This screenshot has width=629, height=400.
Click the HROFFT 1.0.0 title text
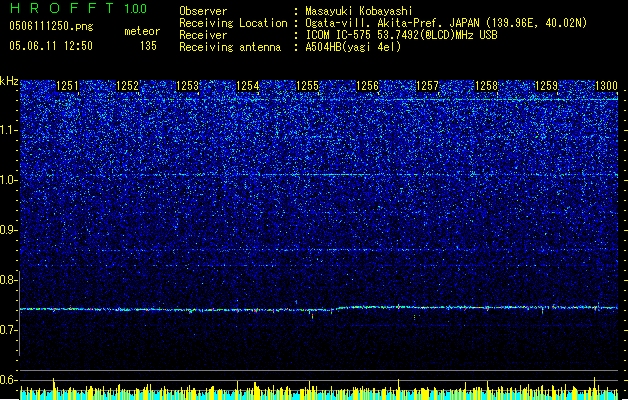click(78, 8)
